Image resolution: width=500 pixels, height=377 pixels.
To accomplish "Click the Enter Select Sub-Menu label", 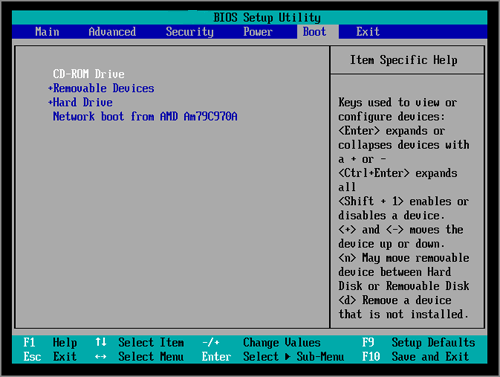I will 273,357.
